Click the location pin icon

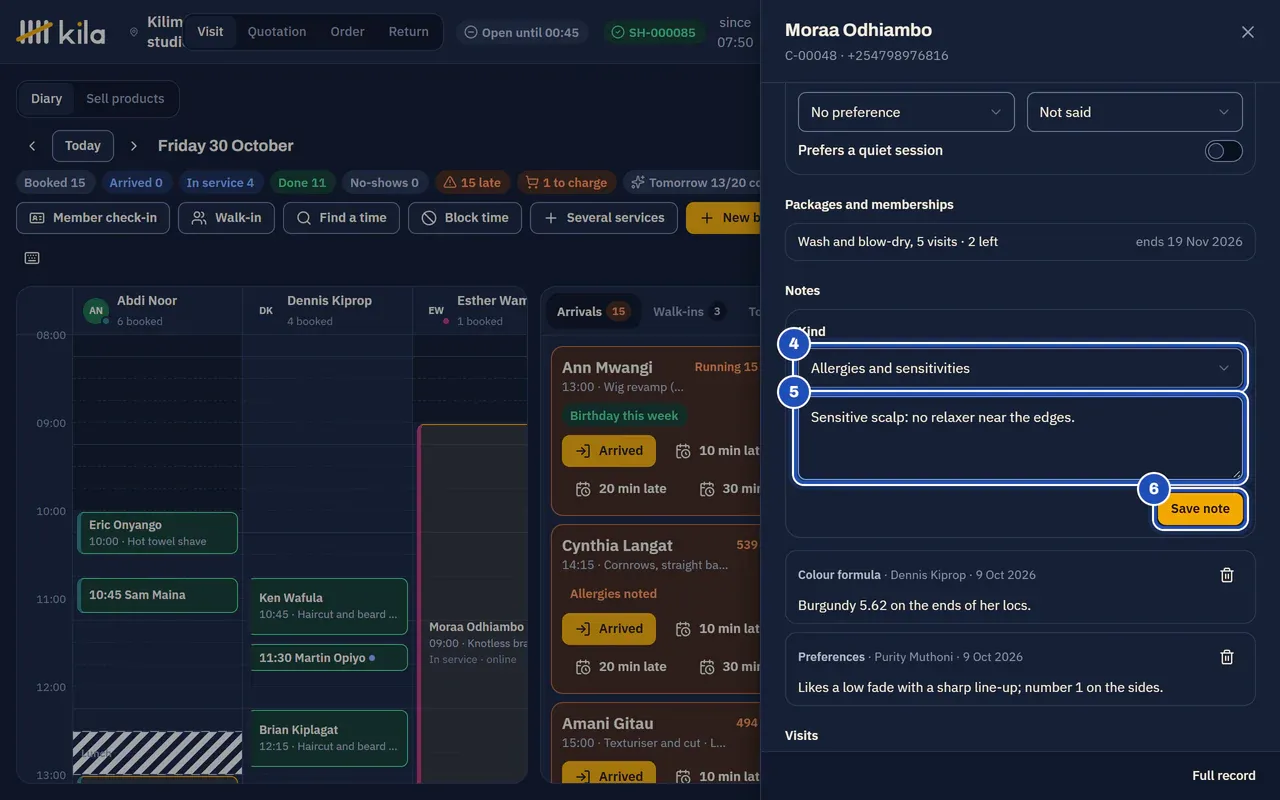coord(134,32)
